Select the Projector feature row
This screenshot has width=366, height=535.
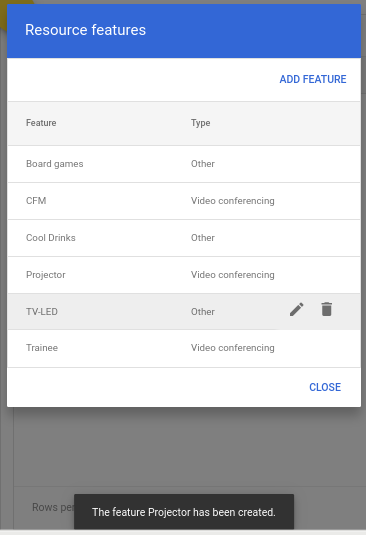184,275
